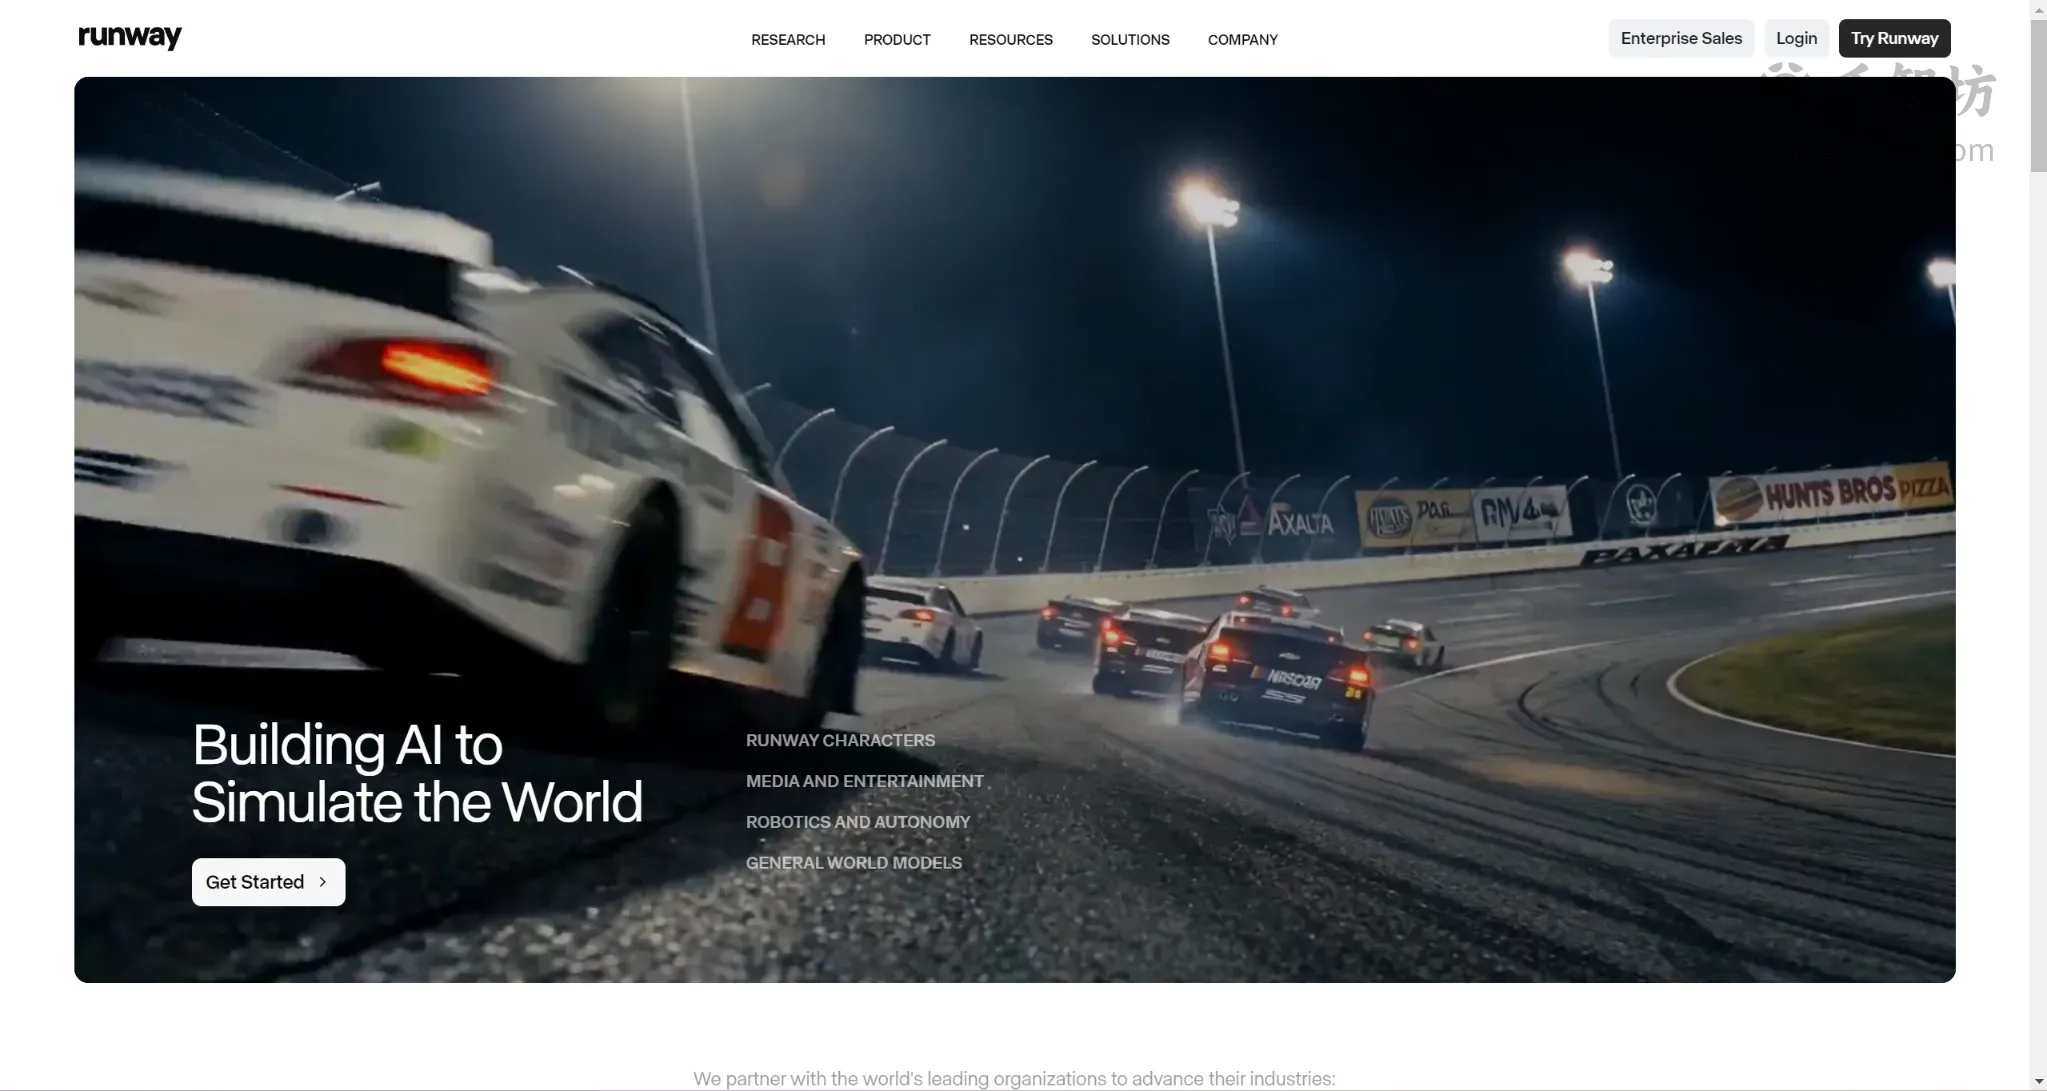Click the runway logo

click(130, 37)
